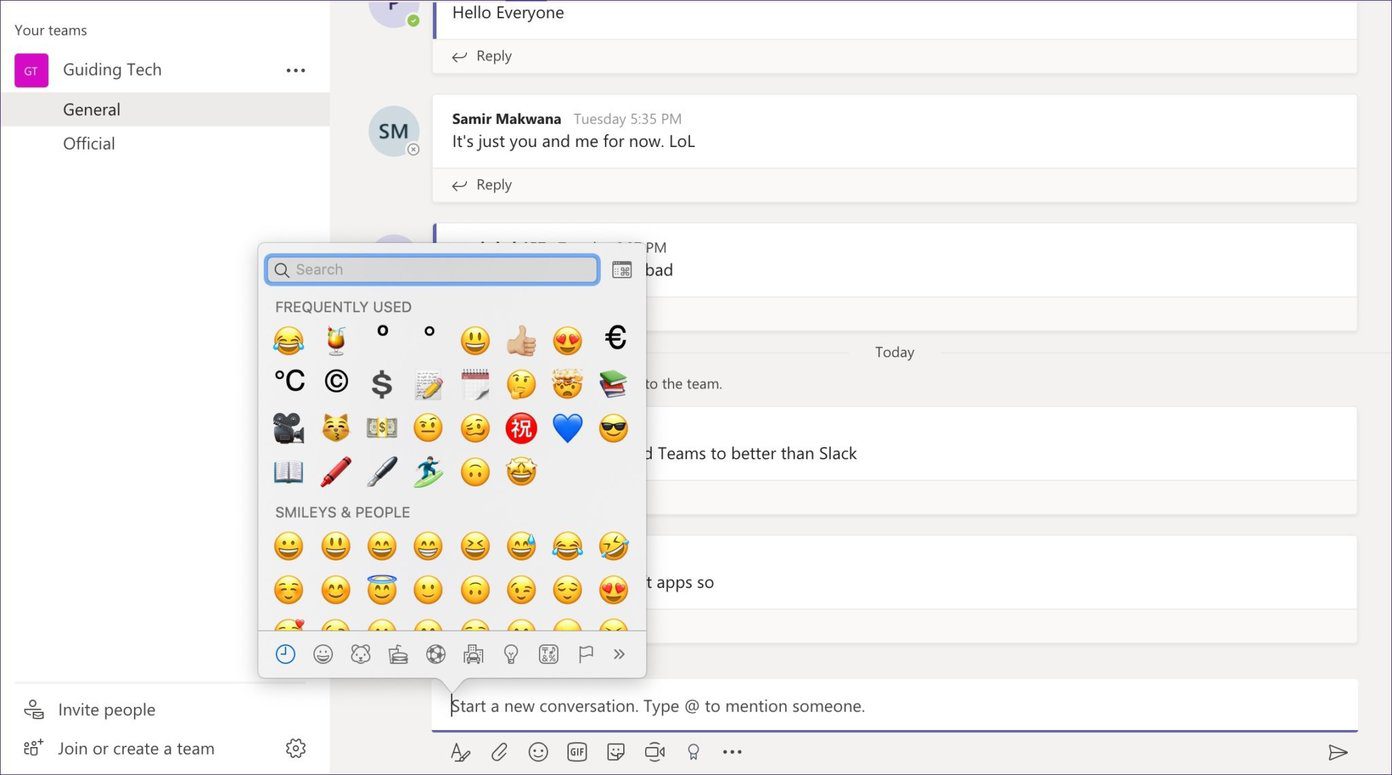
Task: Expand more emoji categories chevron
Action: [619, 654]
